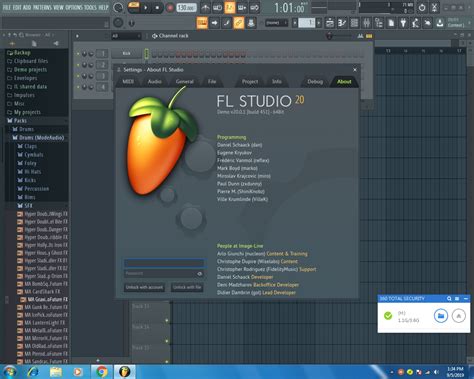
Task: Click the loop recording icon
Action: click(x=254, y=8)
